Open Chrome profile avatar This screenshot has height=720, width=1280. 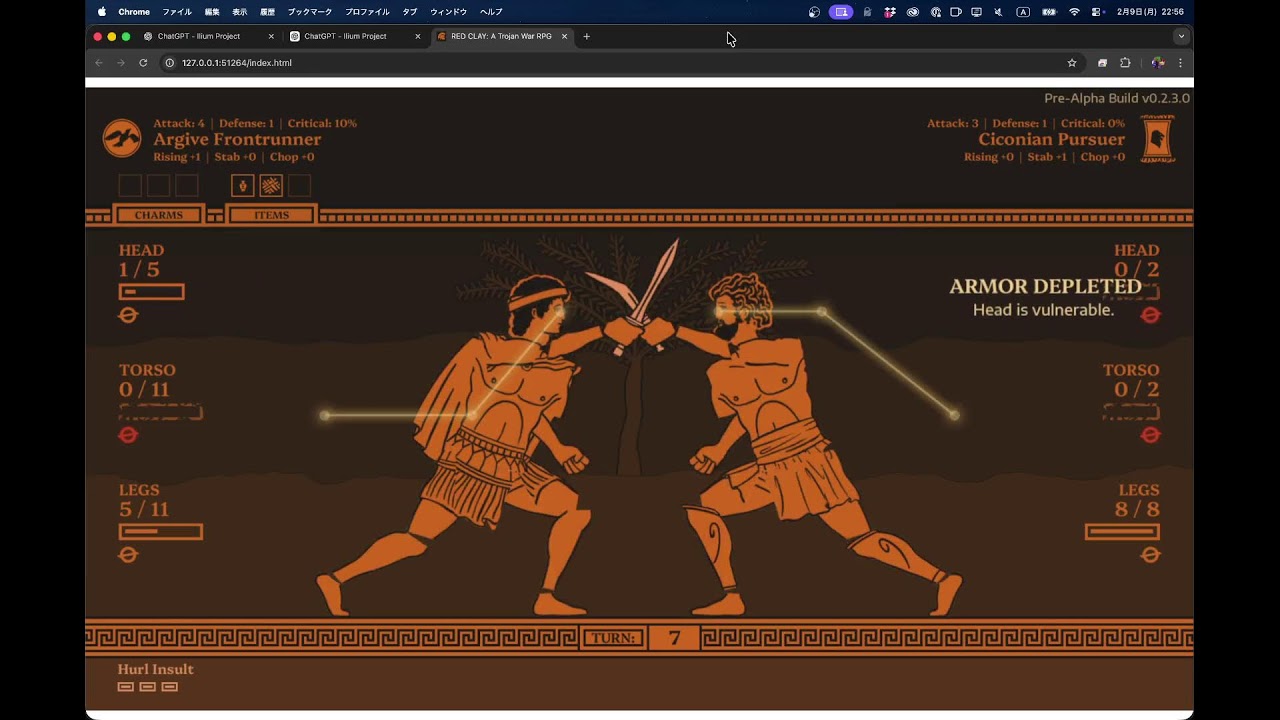[1157, 63]
